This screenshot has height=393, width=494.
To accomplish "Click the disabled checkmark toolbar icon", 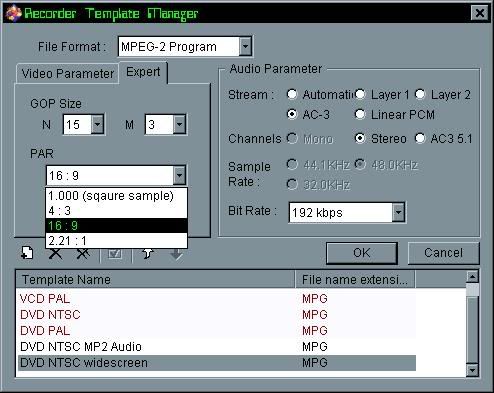I will 115,254.
